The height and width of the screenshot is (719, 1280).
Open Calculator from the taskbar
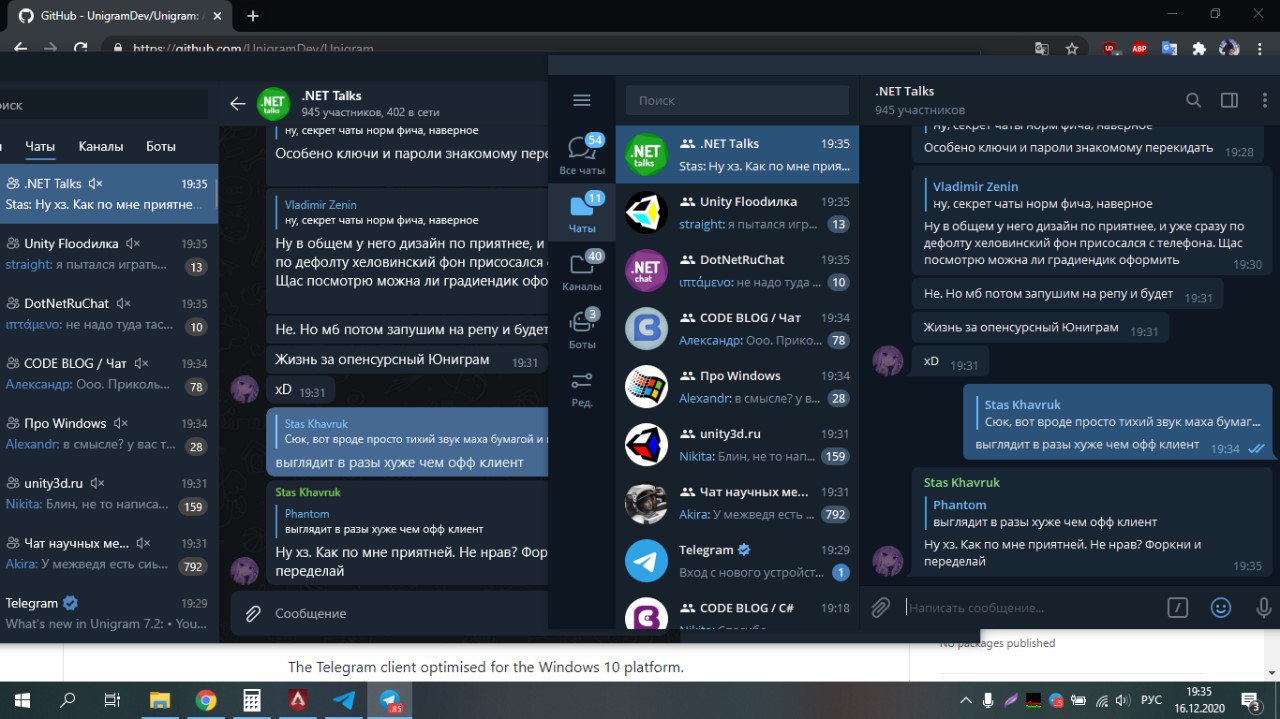point(252,700)
